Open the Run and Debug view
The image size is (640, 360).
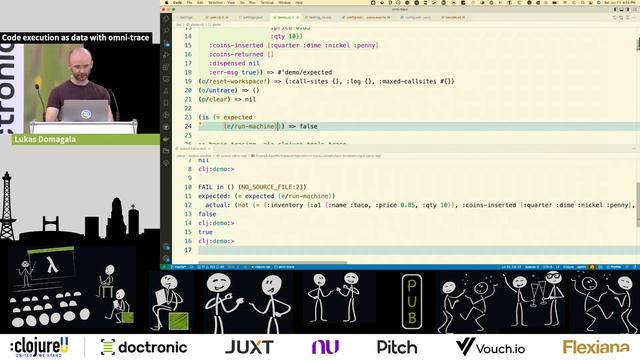point(166,55)
